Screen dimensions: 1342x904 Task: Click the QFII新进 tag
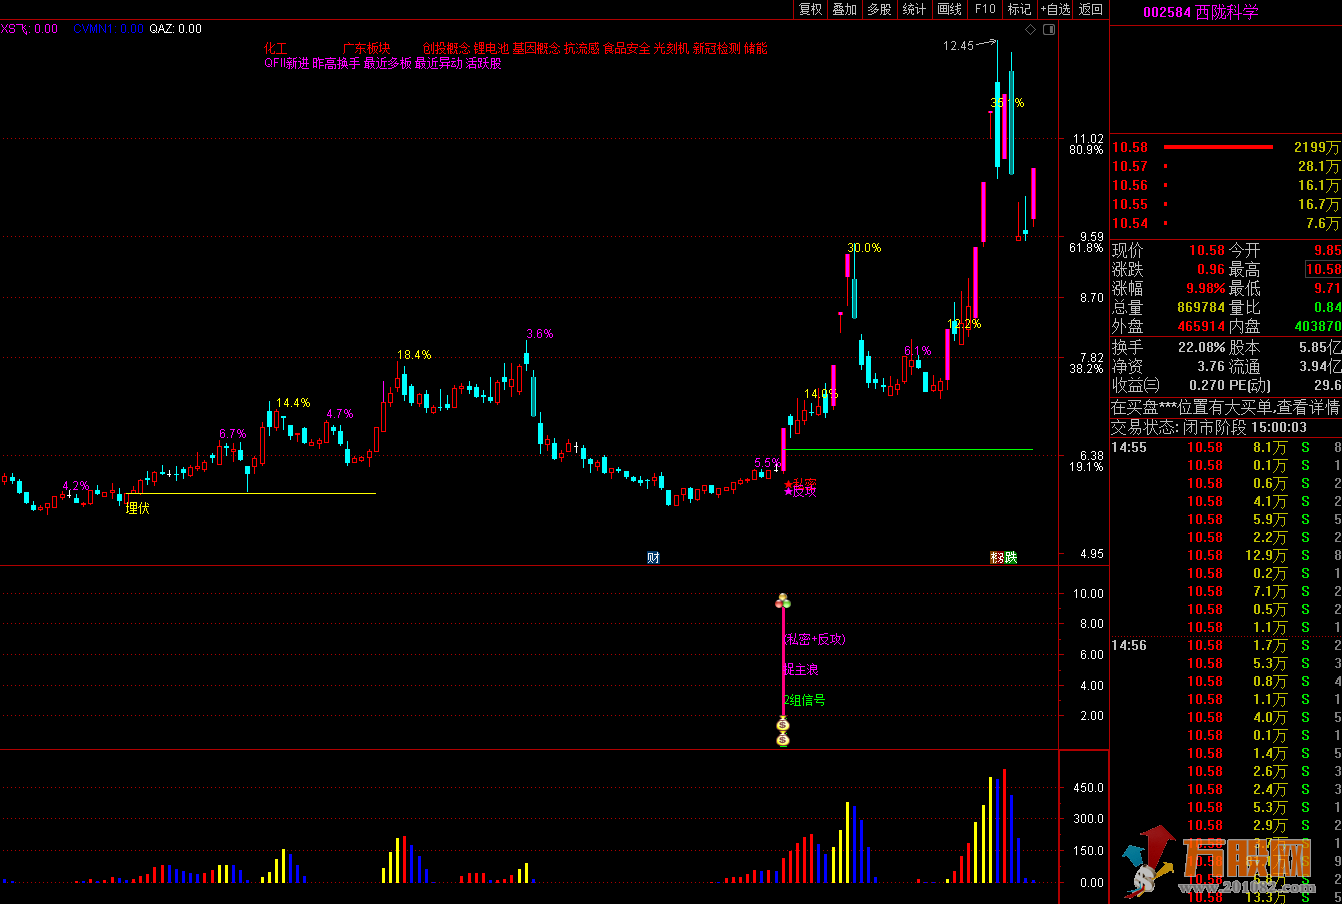(x=287, y=63)
